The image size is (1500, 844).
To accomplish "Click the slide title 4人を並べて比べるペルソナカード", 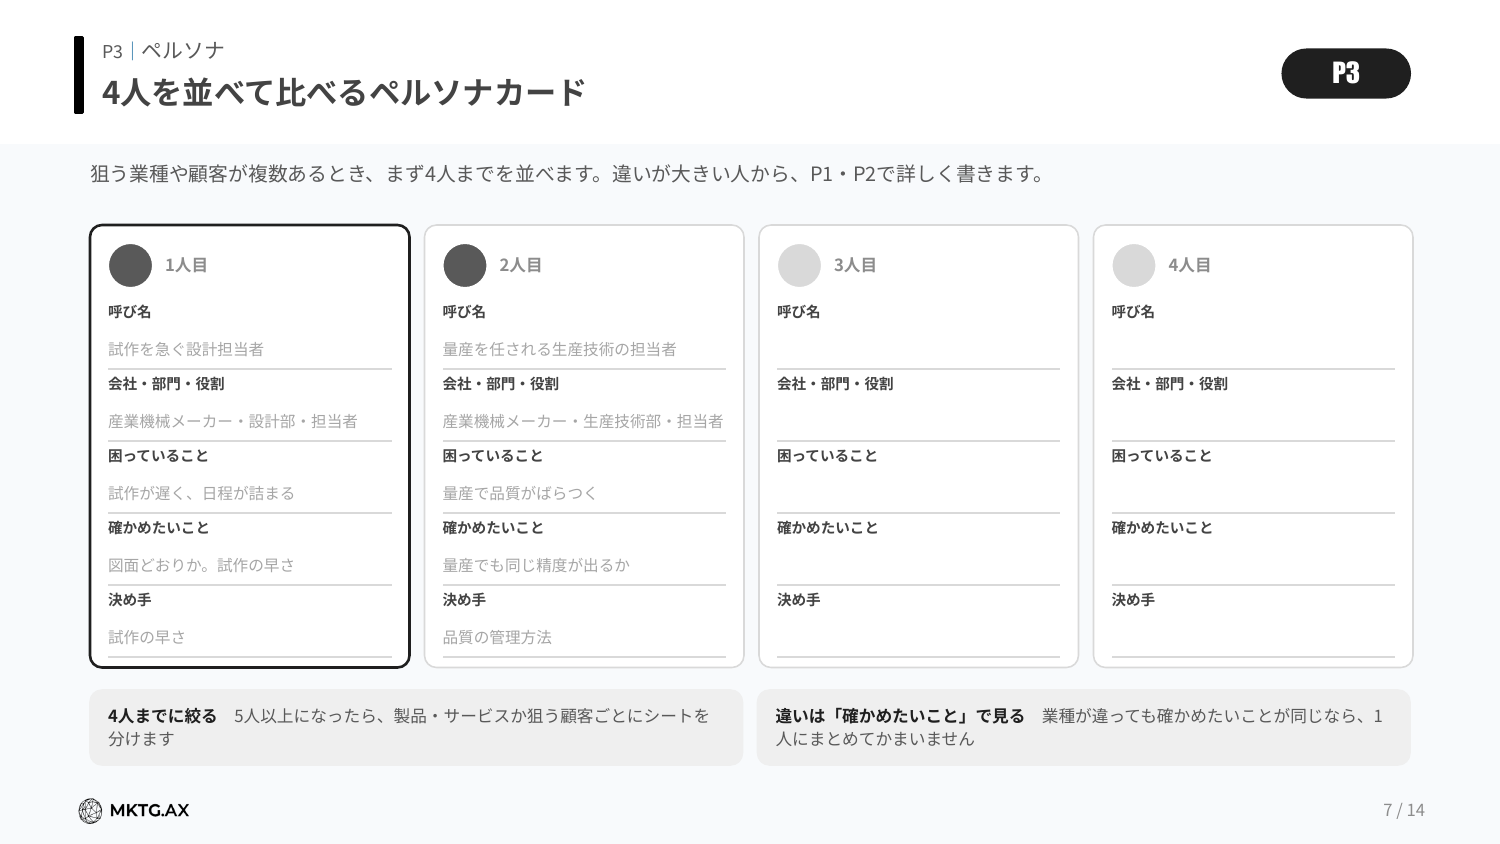I will point(344,92).
